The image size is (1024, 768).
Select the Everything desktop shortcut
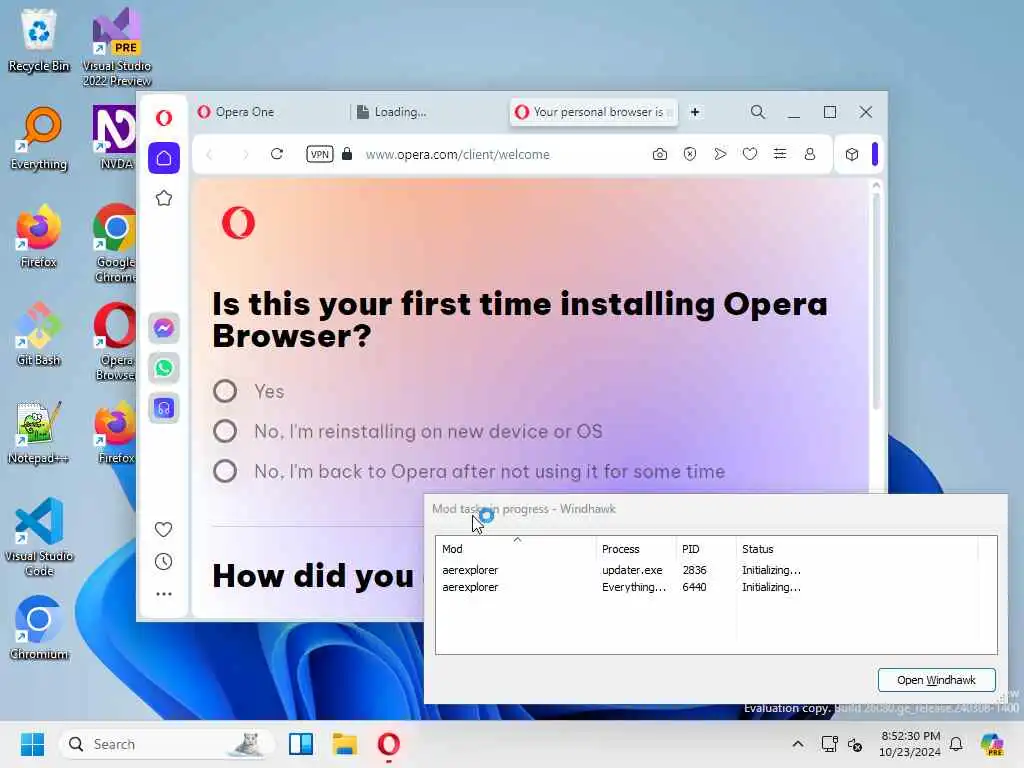coord(39,138)
